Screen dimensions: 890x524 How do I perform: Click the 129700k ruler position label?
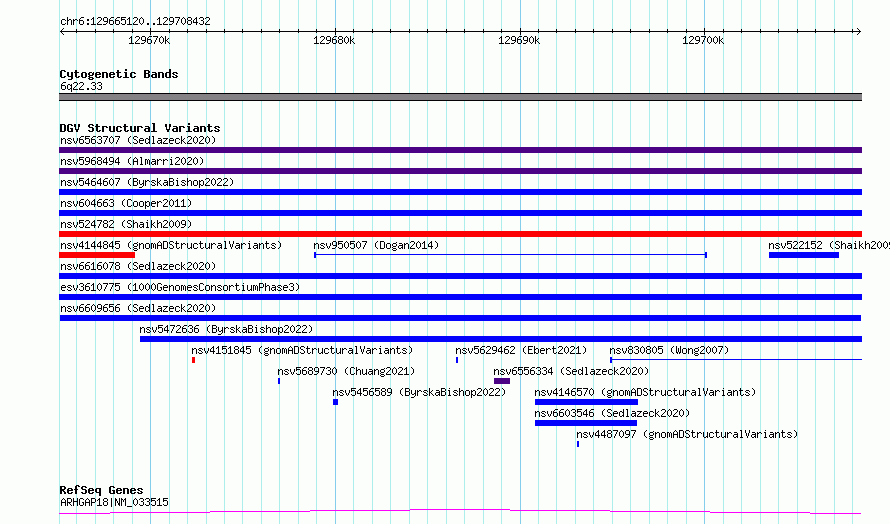(x=703, y=40)
